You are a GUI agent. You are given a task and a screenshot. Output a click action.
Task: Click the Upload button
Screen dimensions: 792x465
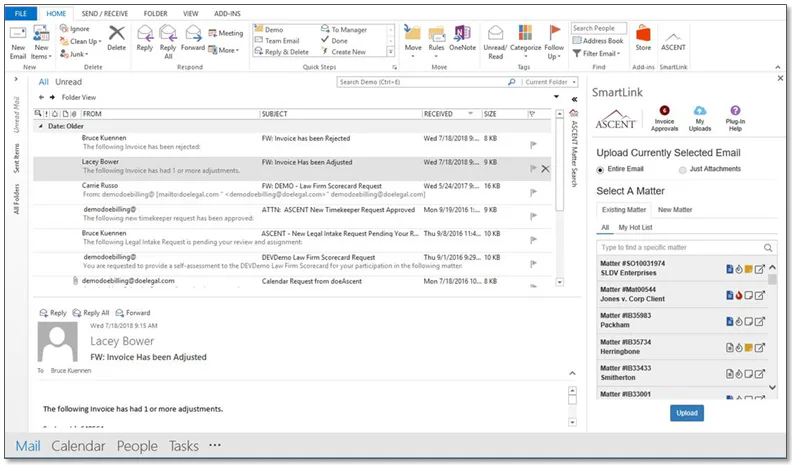tap(687, 413)
